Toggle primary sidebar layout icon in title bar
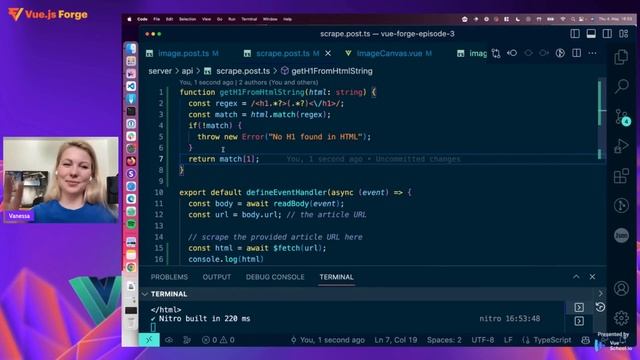Image resolution: width=640 pixels, height=360 pixels. click(x=575, y=34)
